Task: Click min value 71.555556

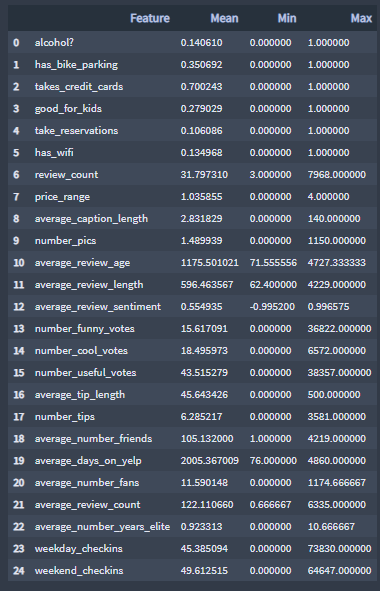Action: [273, 263]
